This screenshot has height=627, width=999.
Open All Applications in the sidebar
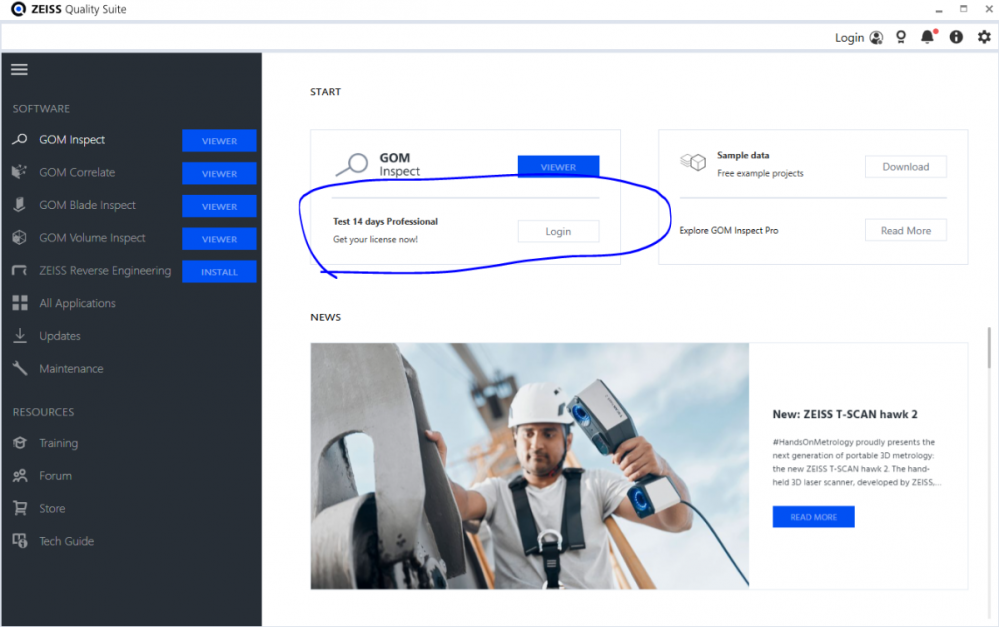click(77, 303)
